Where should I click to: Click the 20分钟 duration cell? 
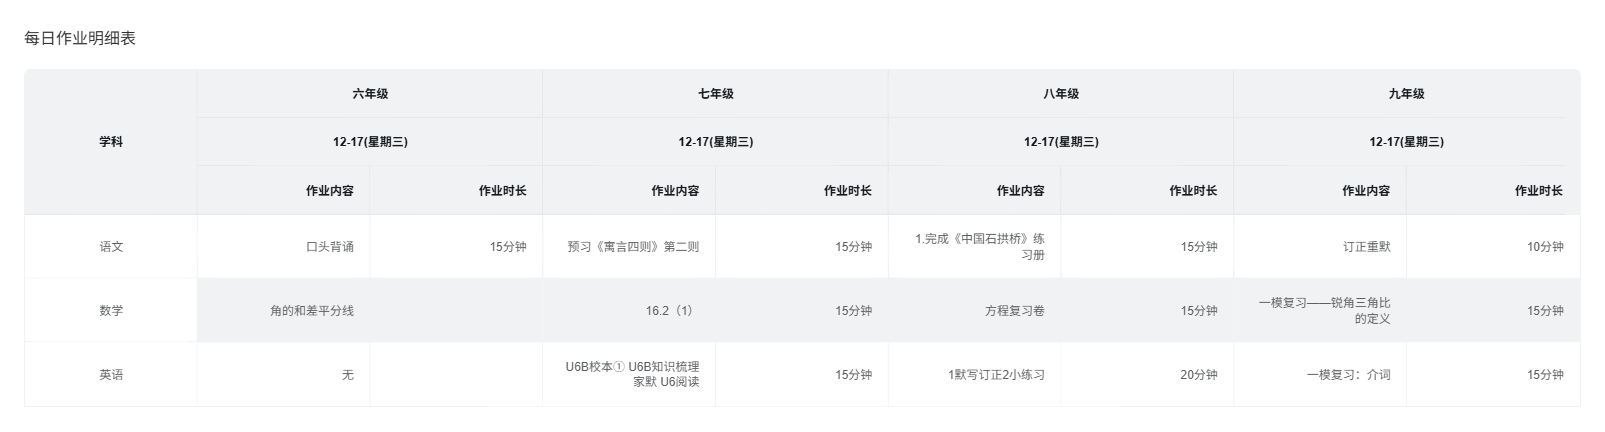point(1198,375)
